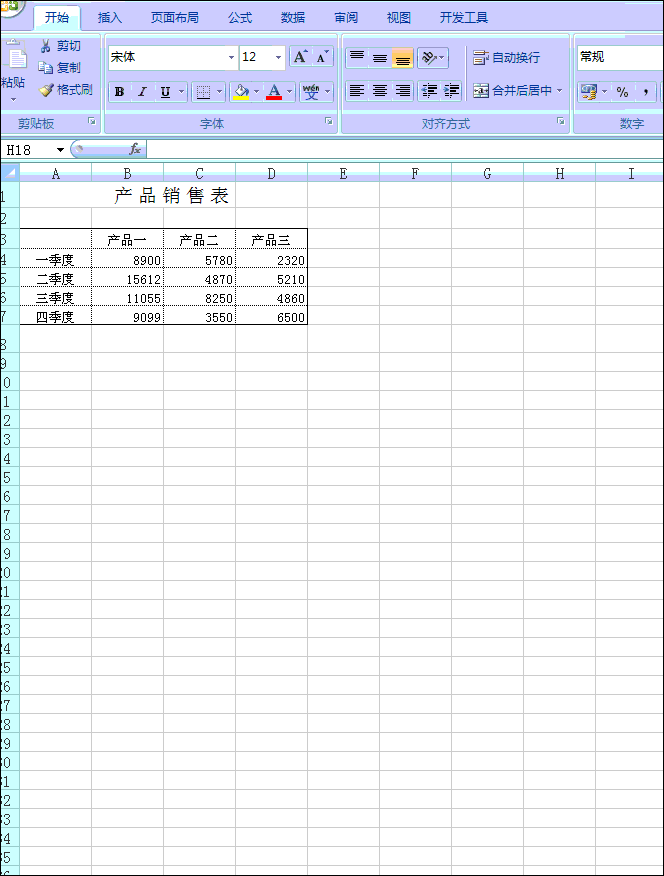The image size is (664, 876).
Task: Open the font size 12 dropdown
Action: point(278,58)
